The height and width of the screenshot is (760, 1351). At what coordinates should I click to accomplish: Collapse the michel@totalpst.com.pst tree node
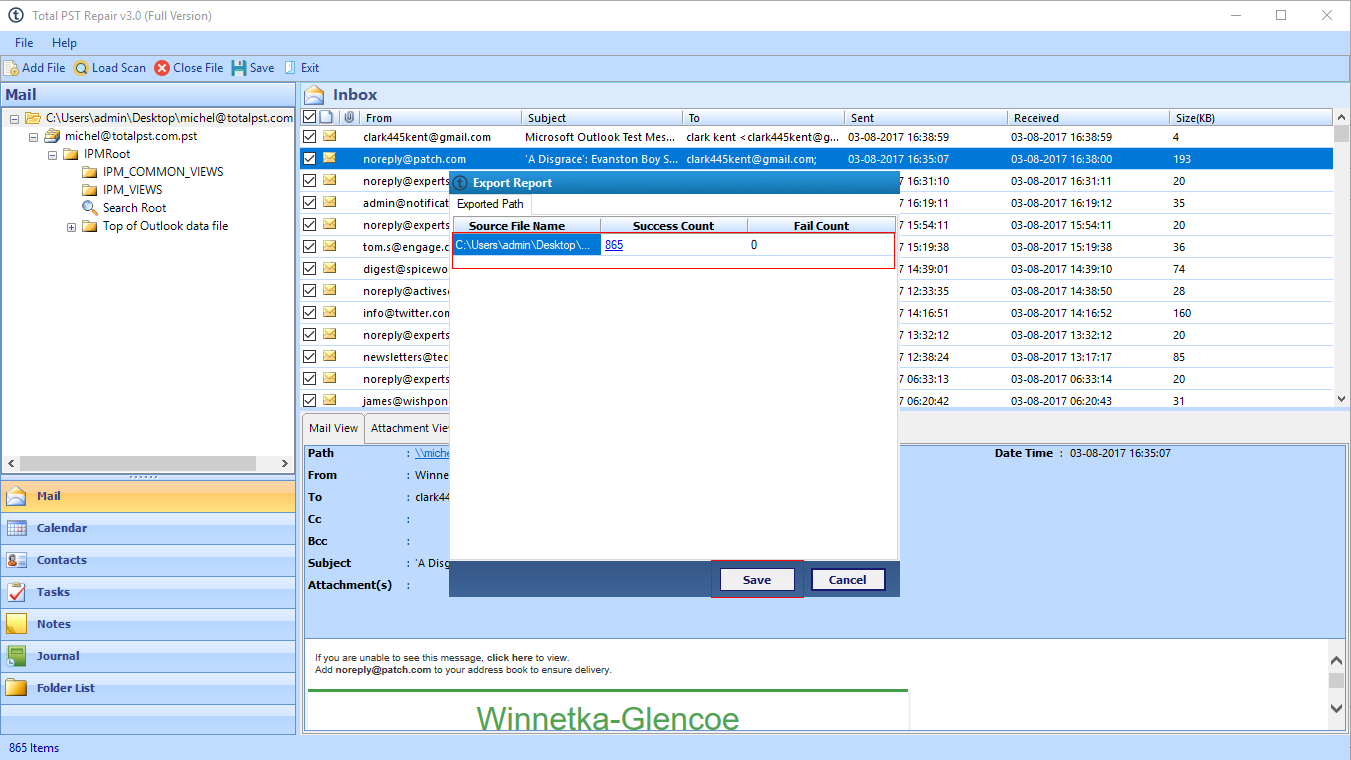33,137
